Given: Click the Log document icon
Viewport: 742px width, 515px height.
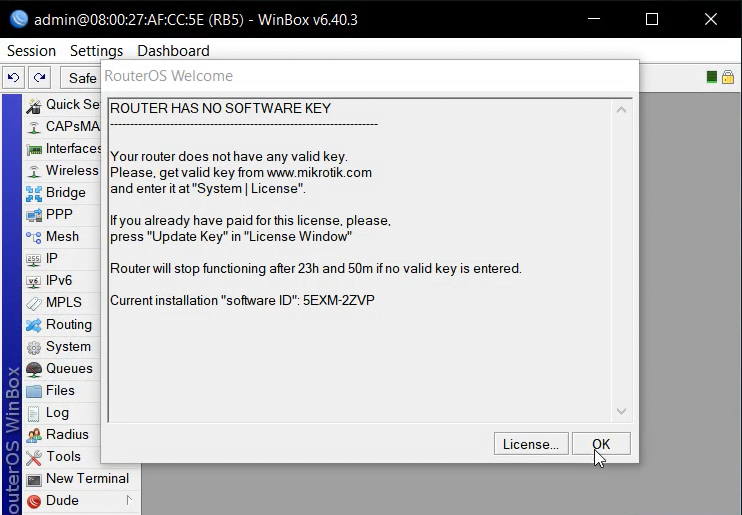Looking at the screenshot, I should tap(34, 413).
